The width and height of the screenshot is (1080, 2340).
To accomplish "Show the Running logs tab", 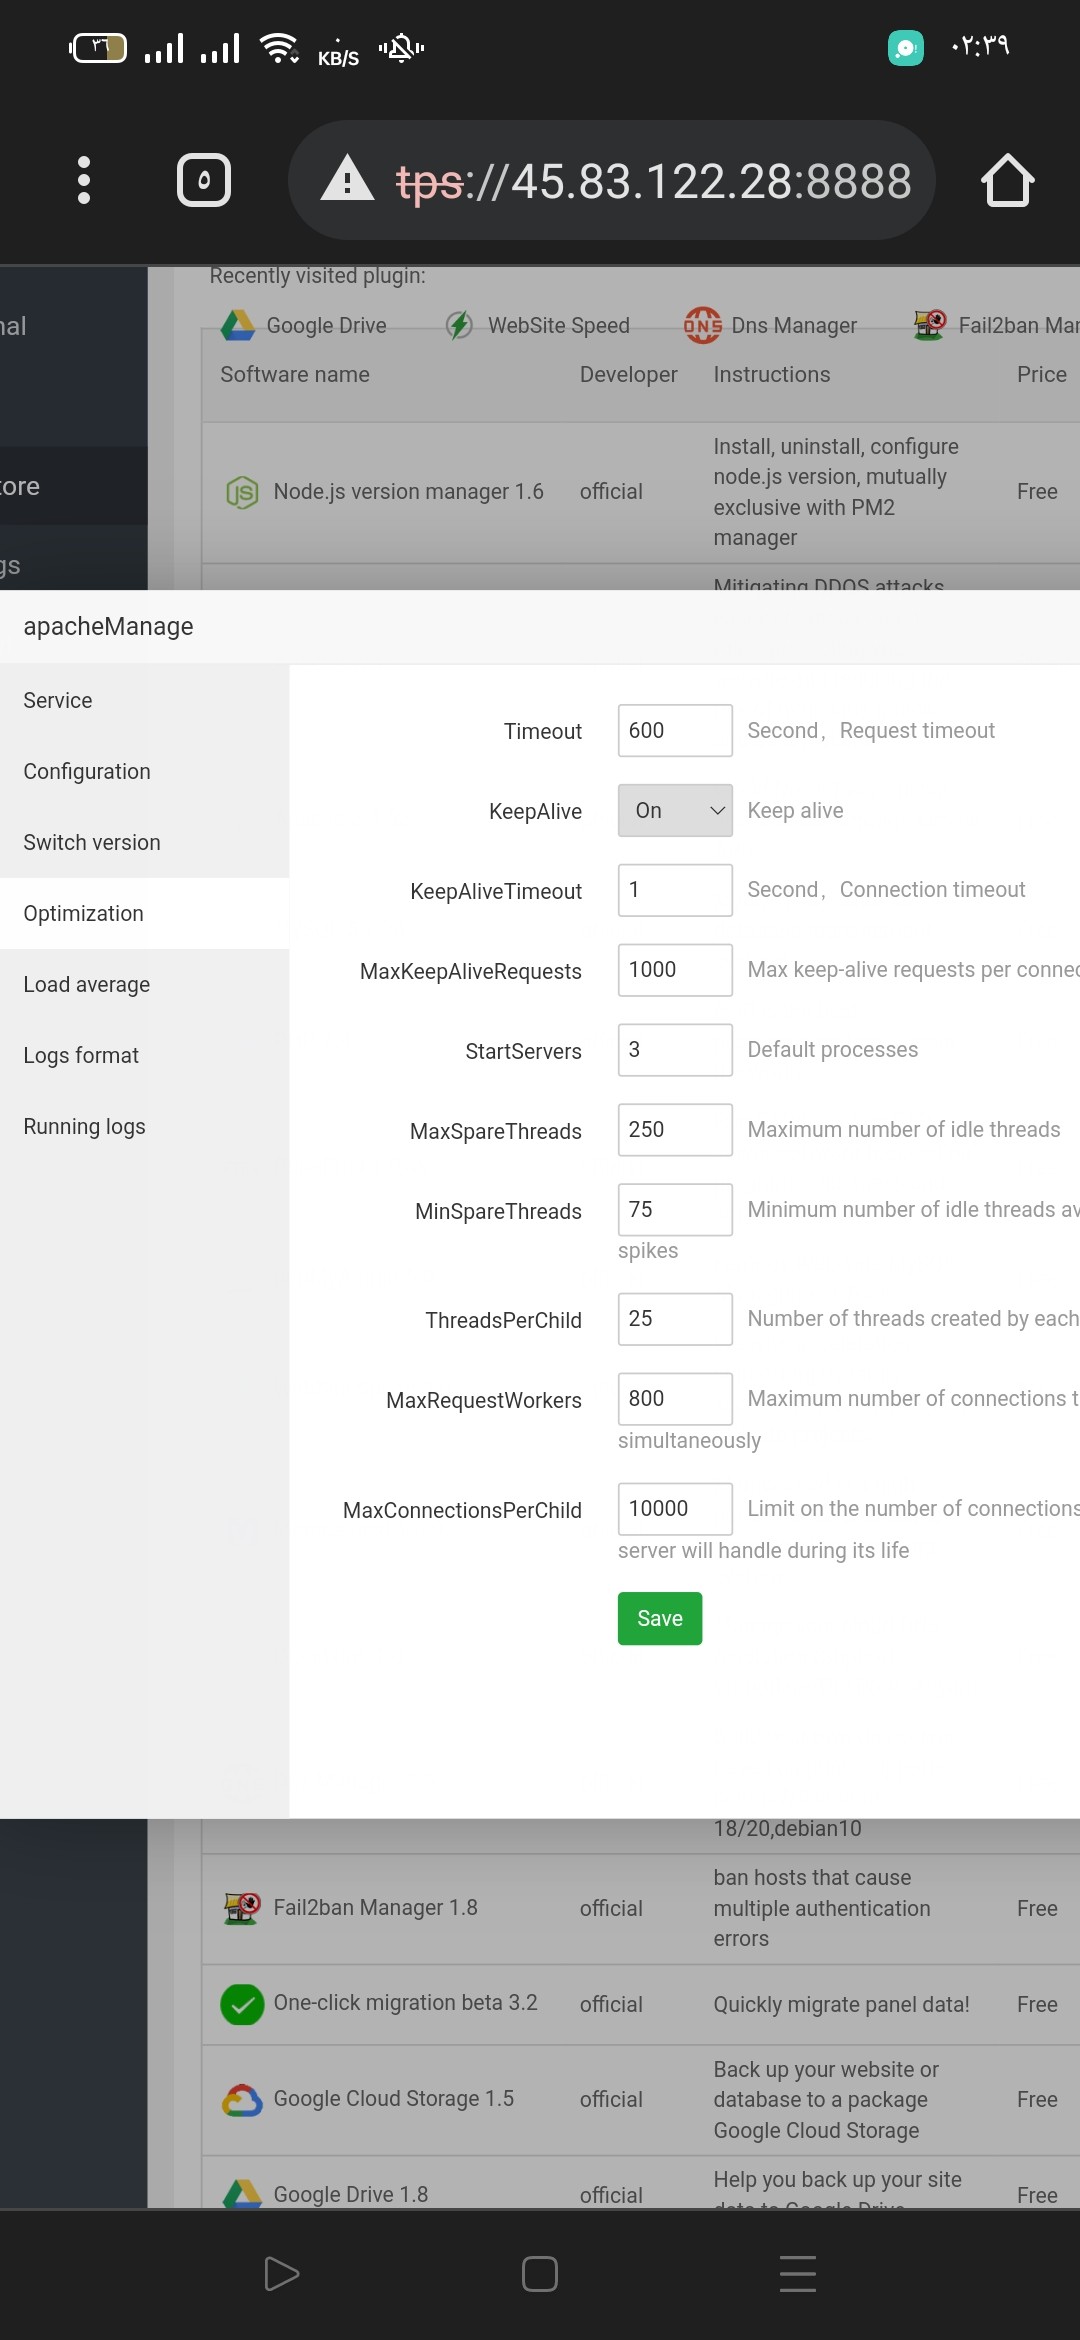I will pos(85,1127).
